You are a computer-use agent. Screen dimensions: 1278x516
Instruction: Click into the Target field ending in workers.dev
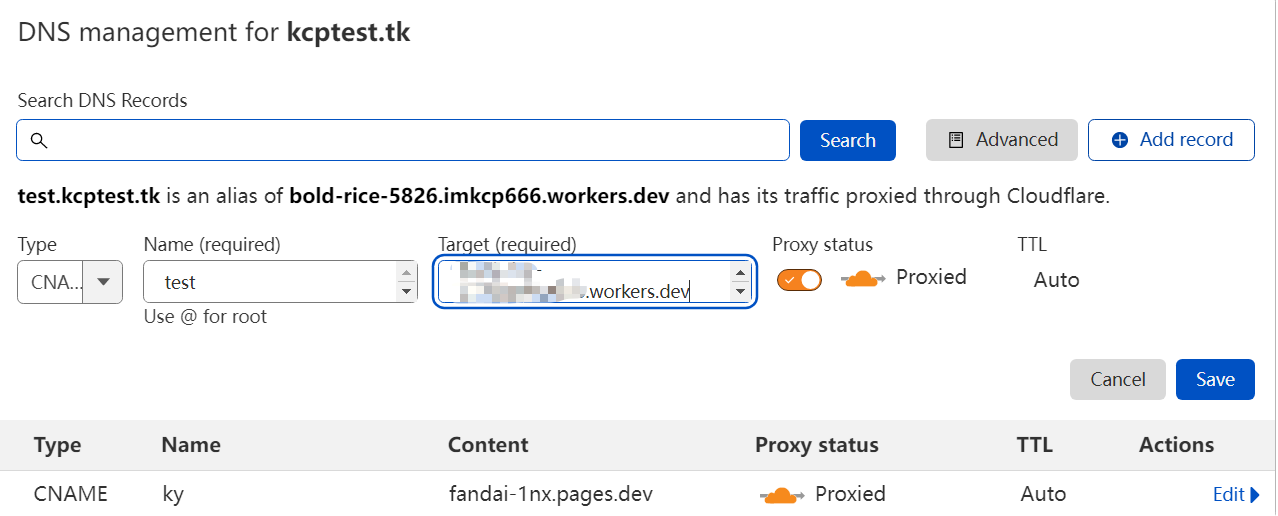click(x=585, y=282)
